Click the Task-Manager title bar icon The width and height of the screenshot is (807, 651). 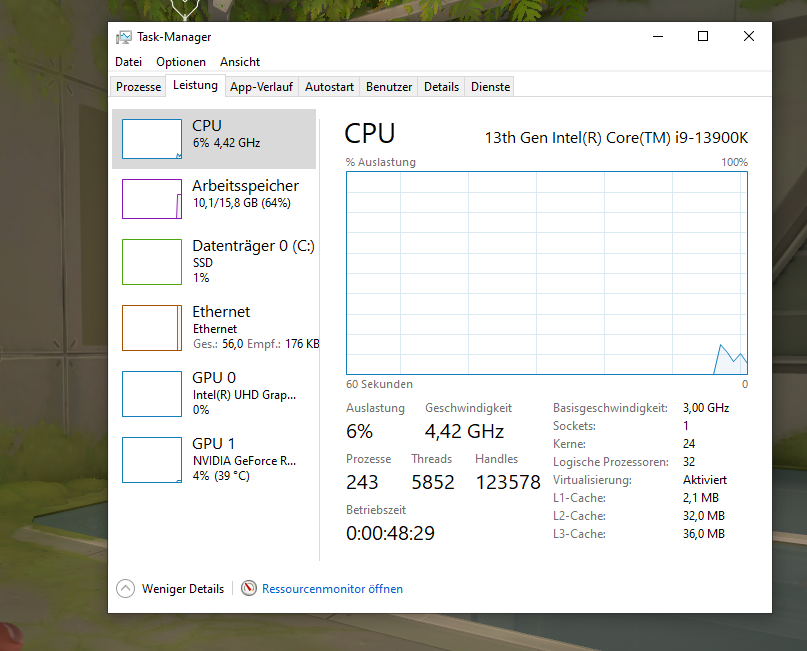pos(124,37)
